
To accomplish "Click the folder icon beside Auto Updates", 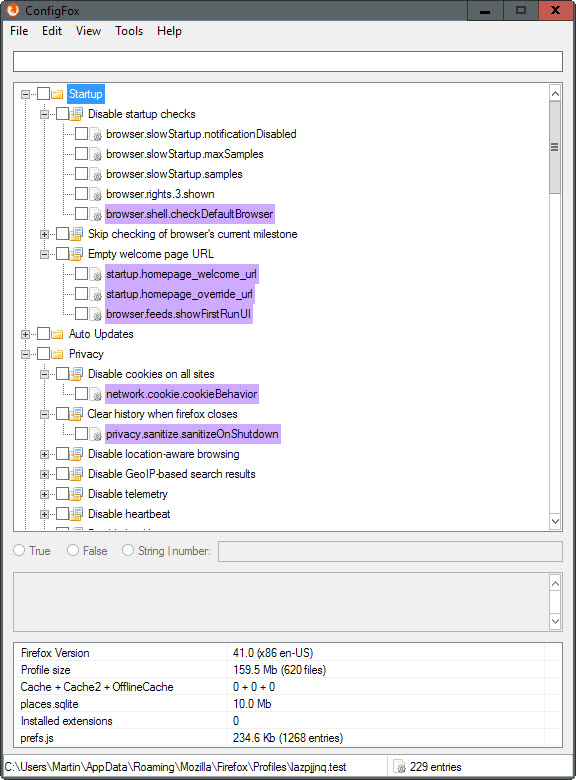I will tap(57, 334).
